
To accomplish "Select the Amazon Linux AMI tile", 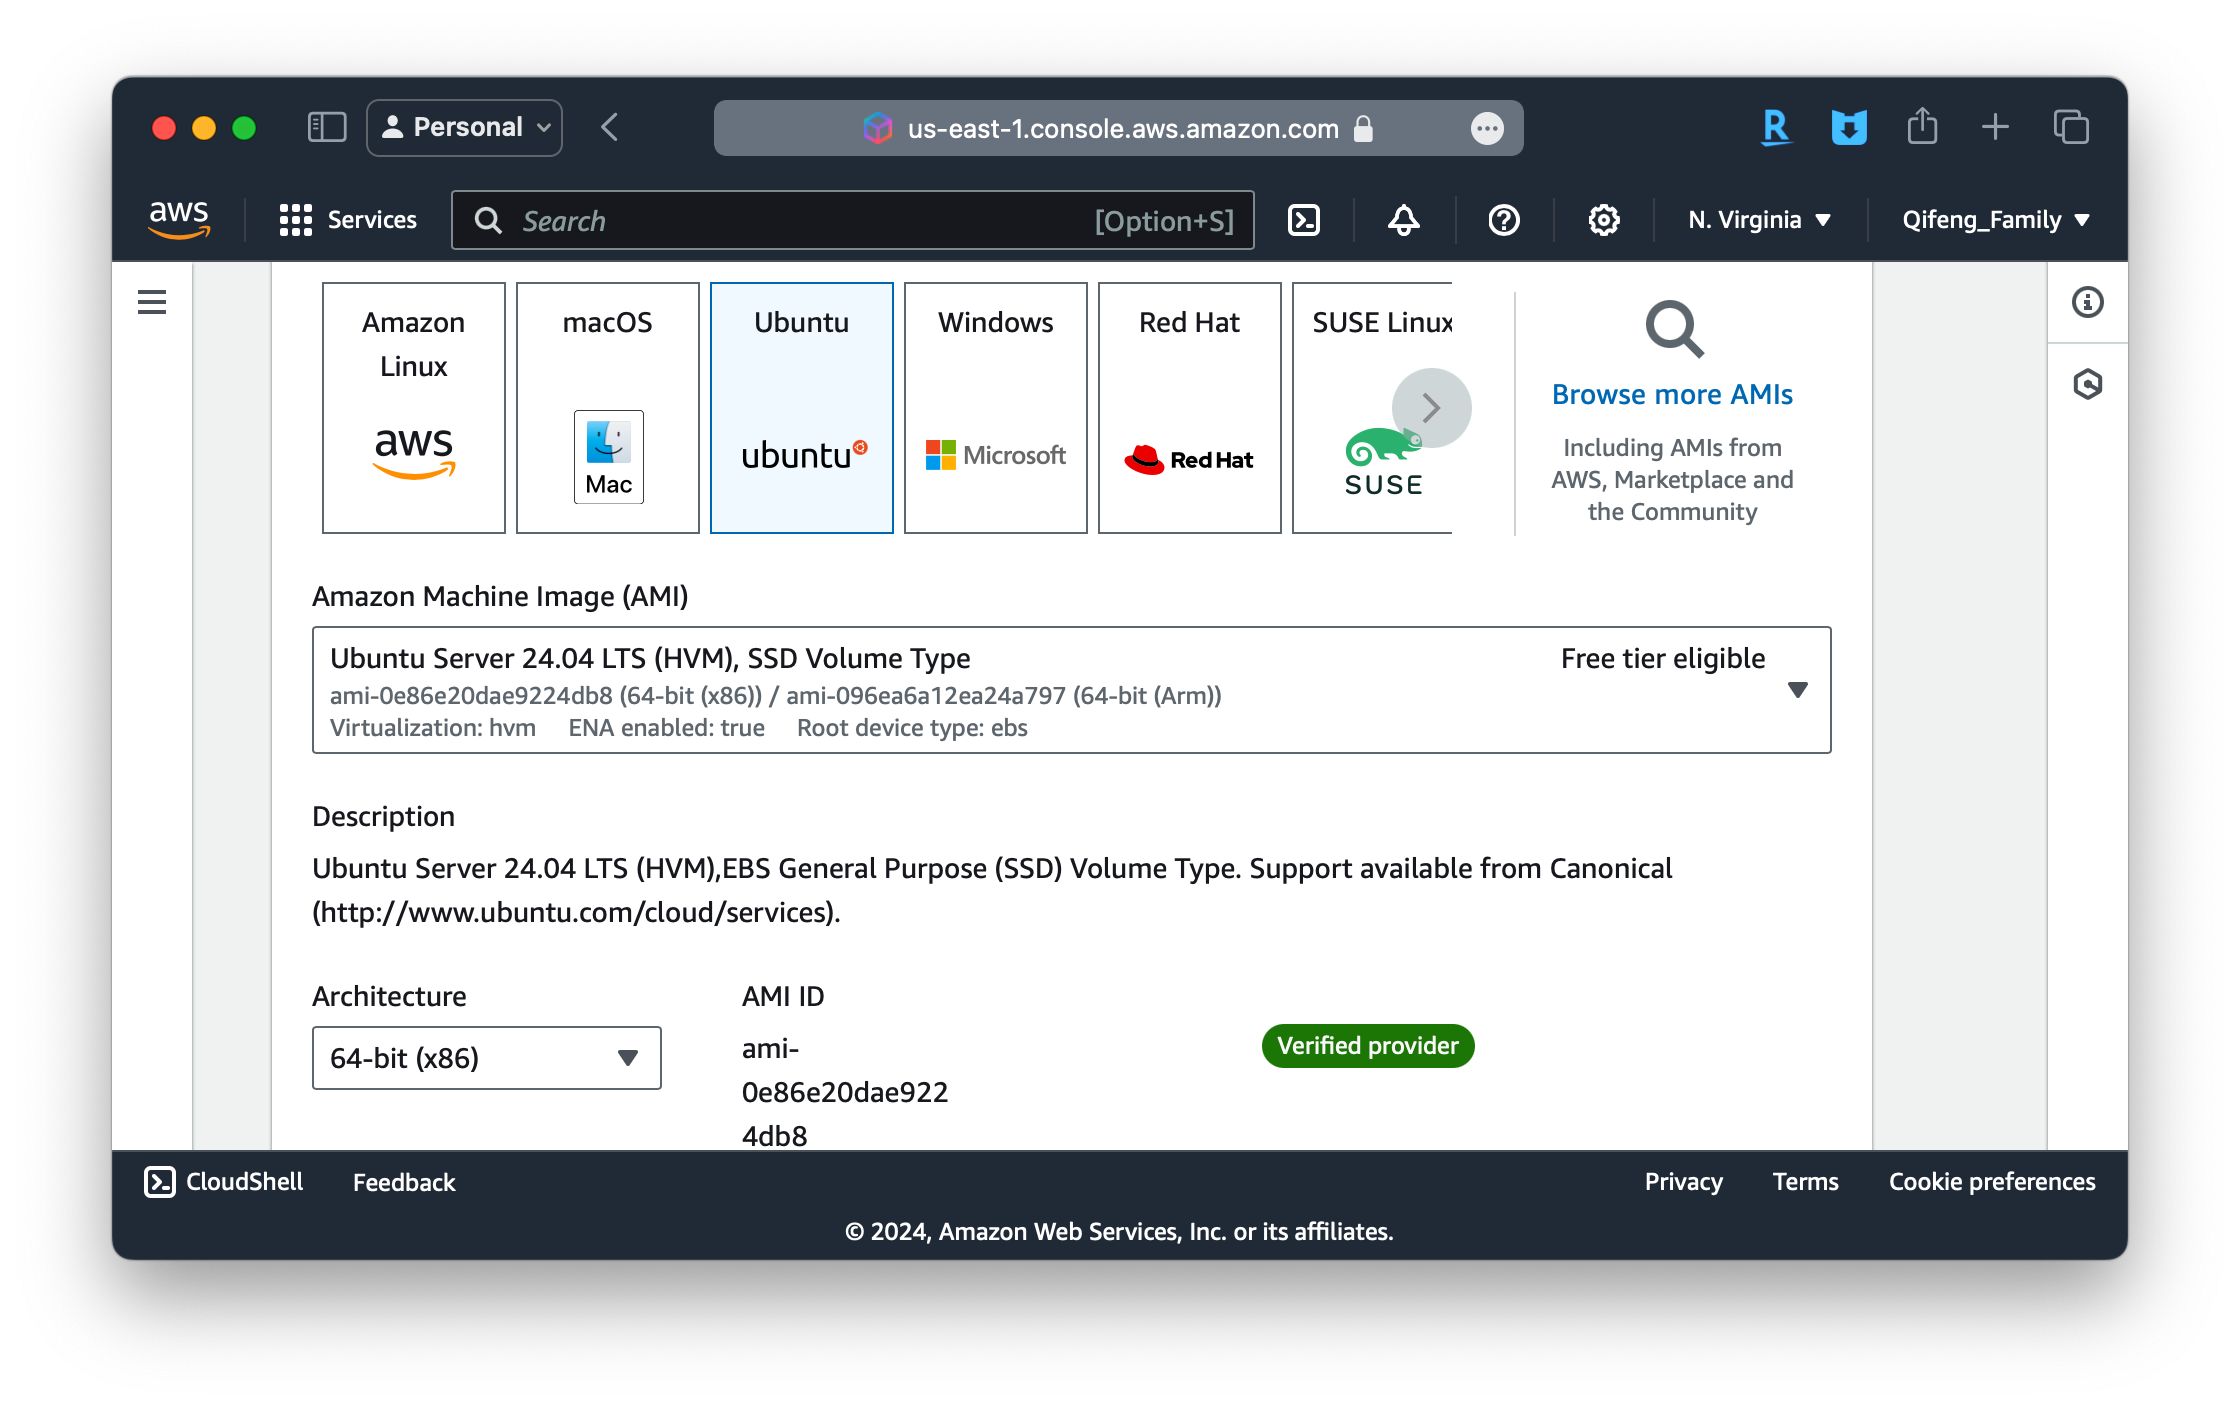I will click(414, 408).
